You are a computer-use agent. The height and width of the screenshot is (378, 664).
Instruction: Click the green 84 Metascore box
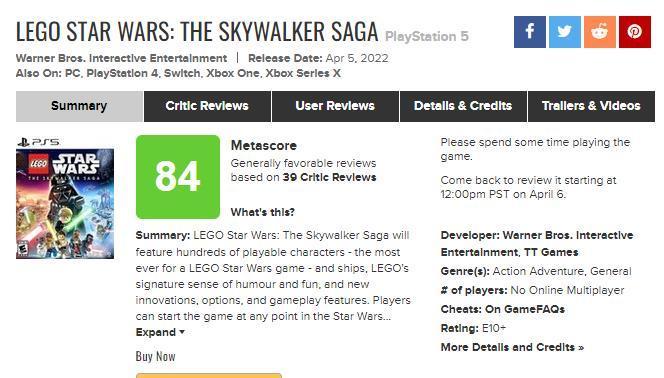click(178, 177)
